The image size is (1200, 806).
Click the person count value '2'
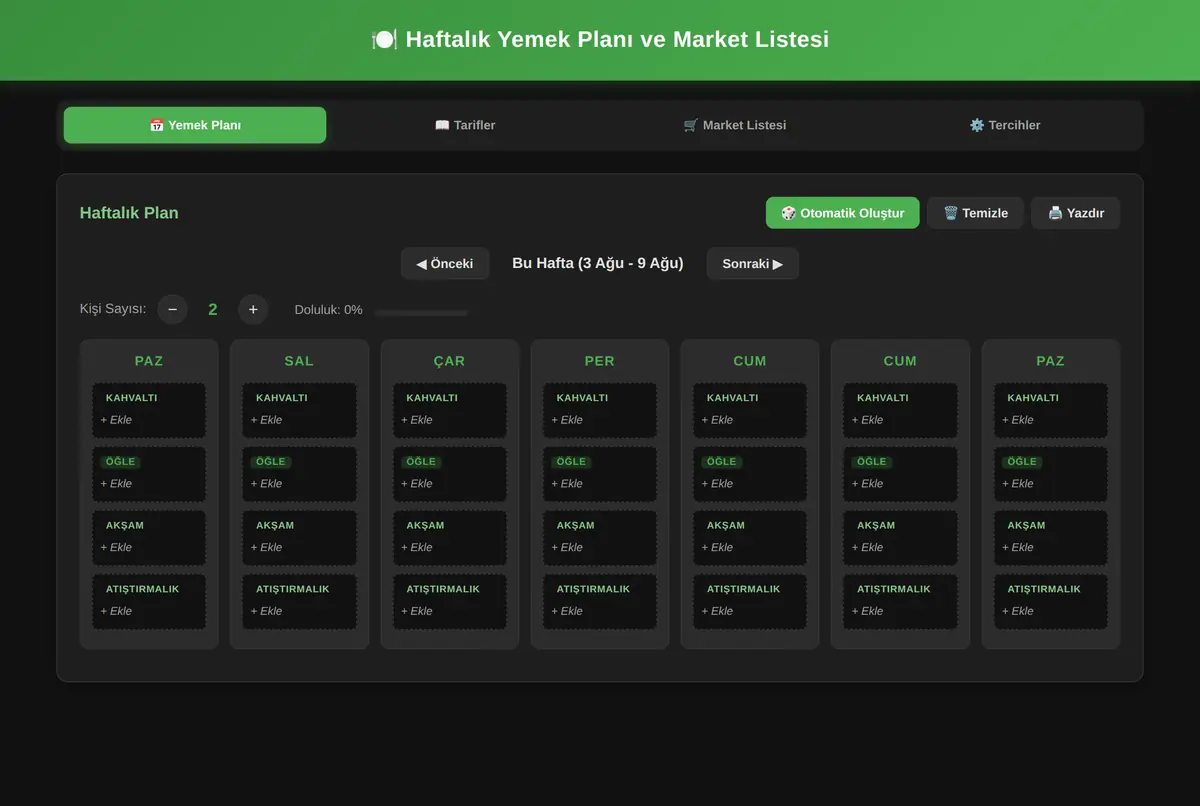click(212, 310)
